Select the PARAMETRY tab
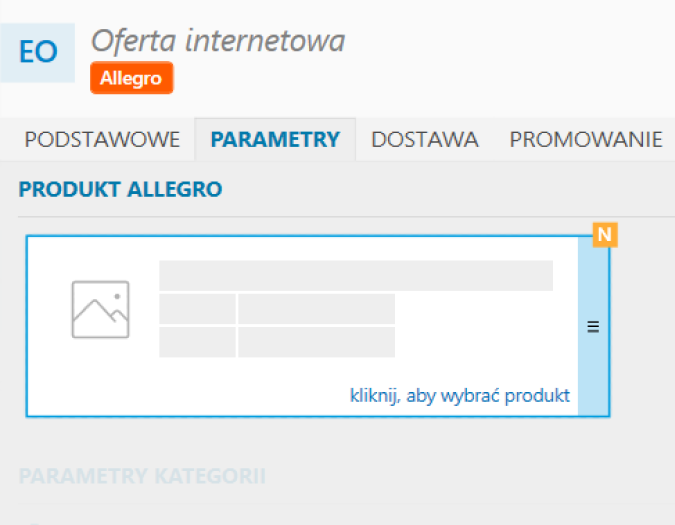Viewport: 675px width, 525px height. (275, 139)
